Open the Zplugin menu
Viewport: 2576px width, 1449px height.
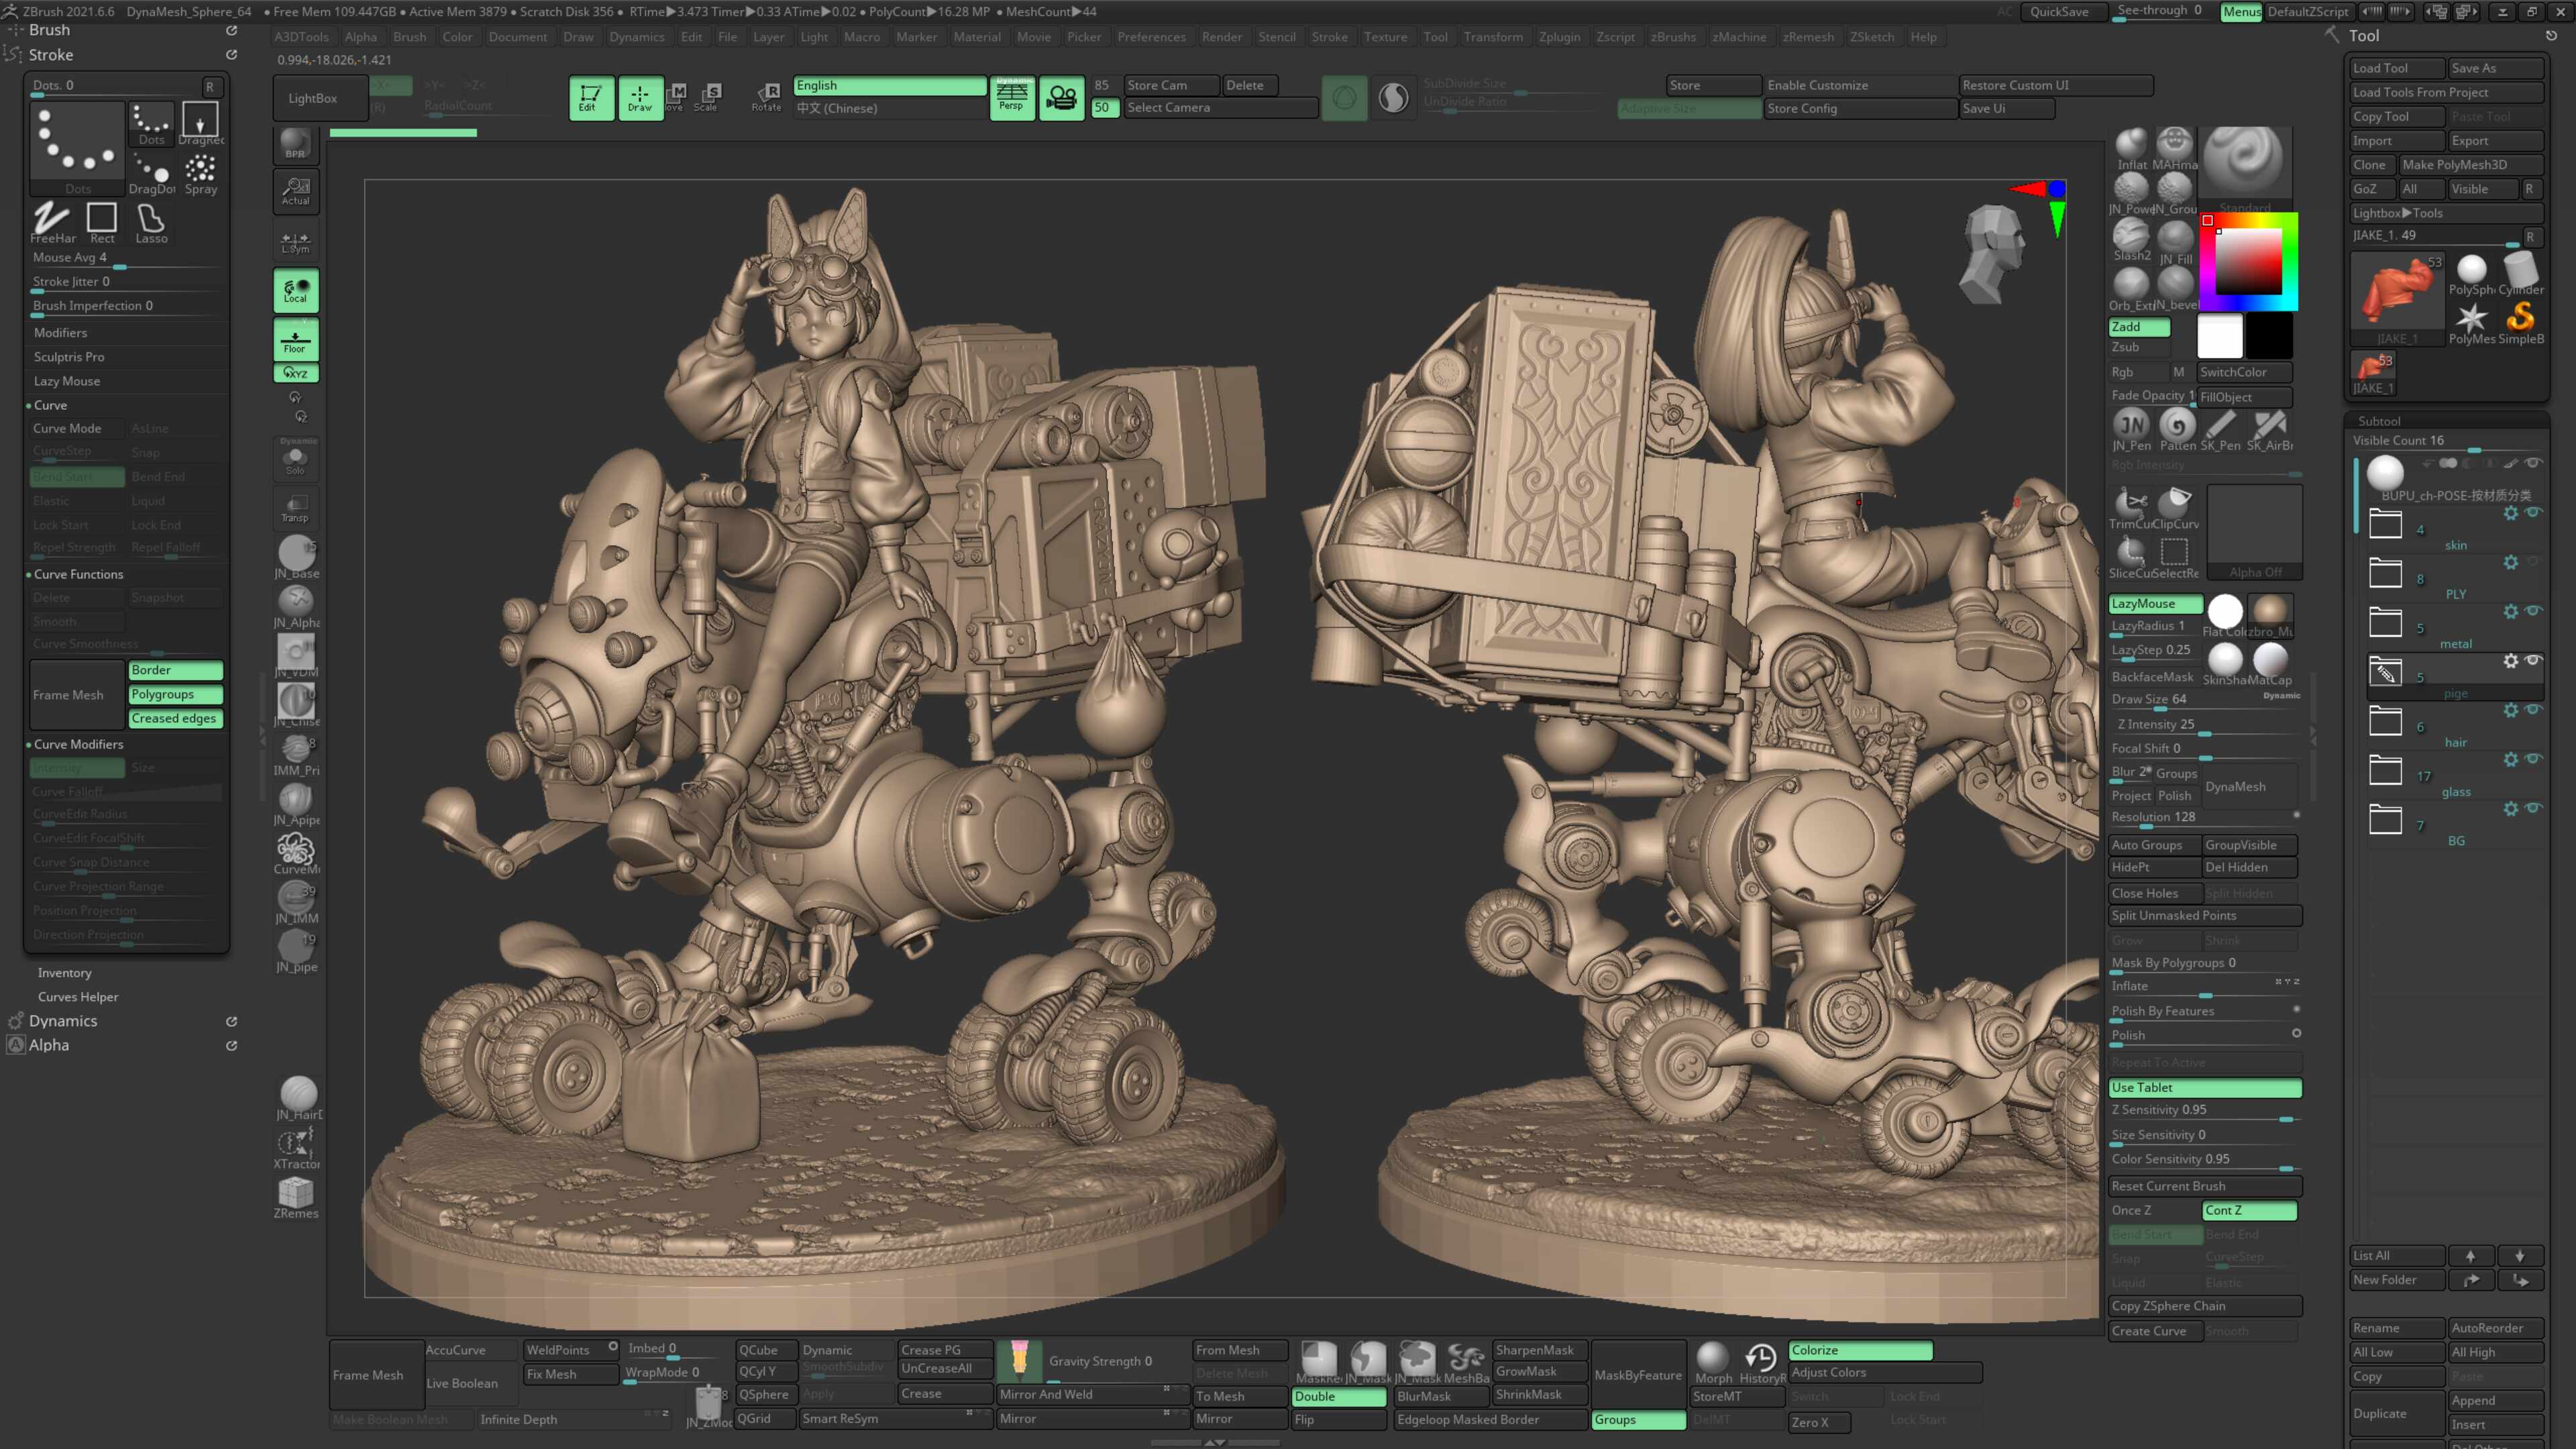(1559, 37)
